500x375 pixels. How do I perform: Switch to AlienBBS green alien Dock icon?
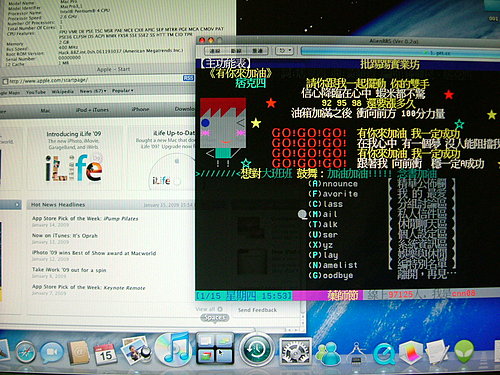[464, 352]
